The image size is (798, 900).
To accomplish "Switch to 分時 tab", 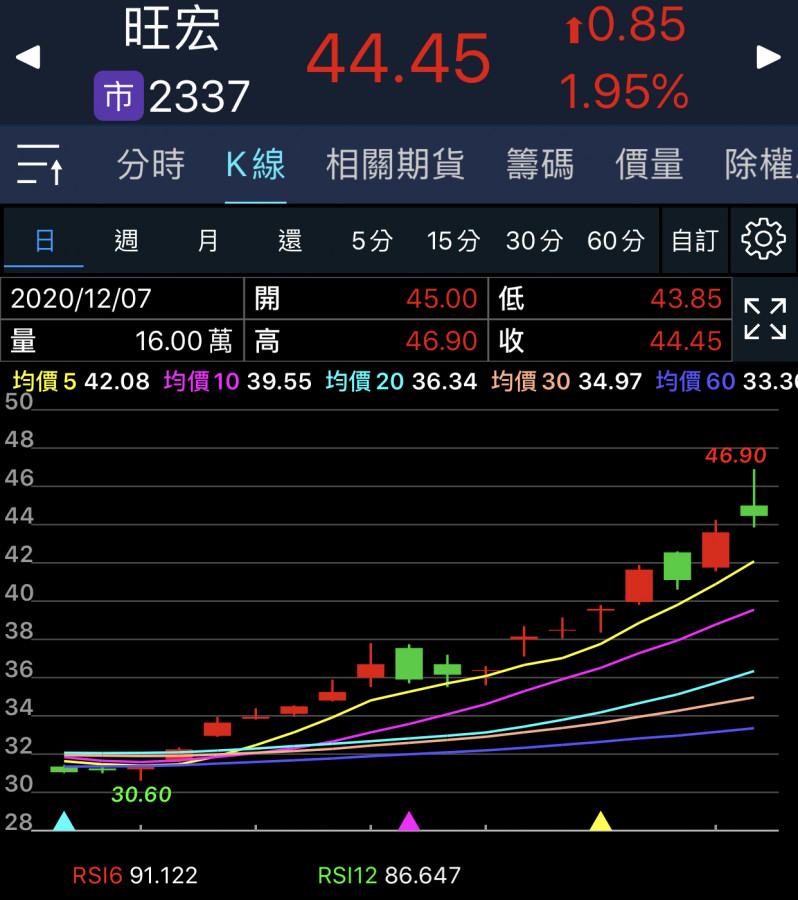I will (151, 164).
